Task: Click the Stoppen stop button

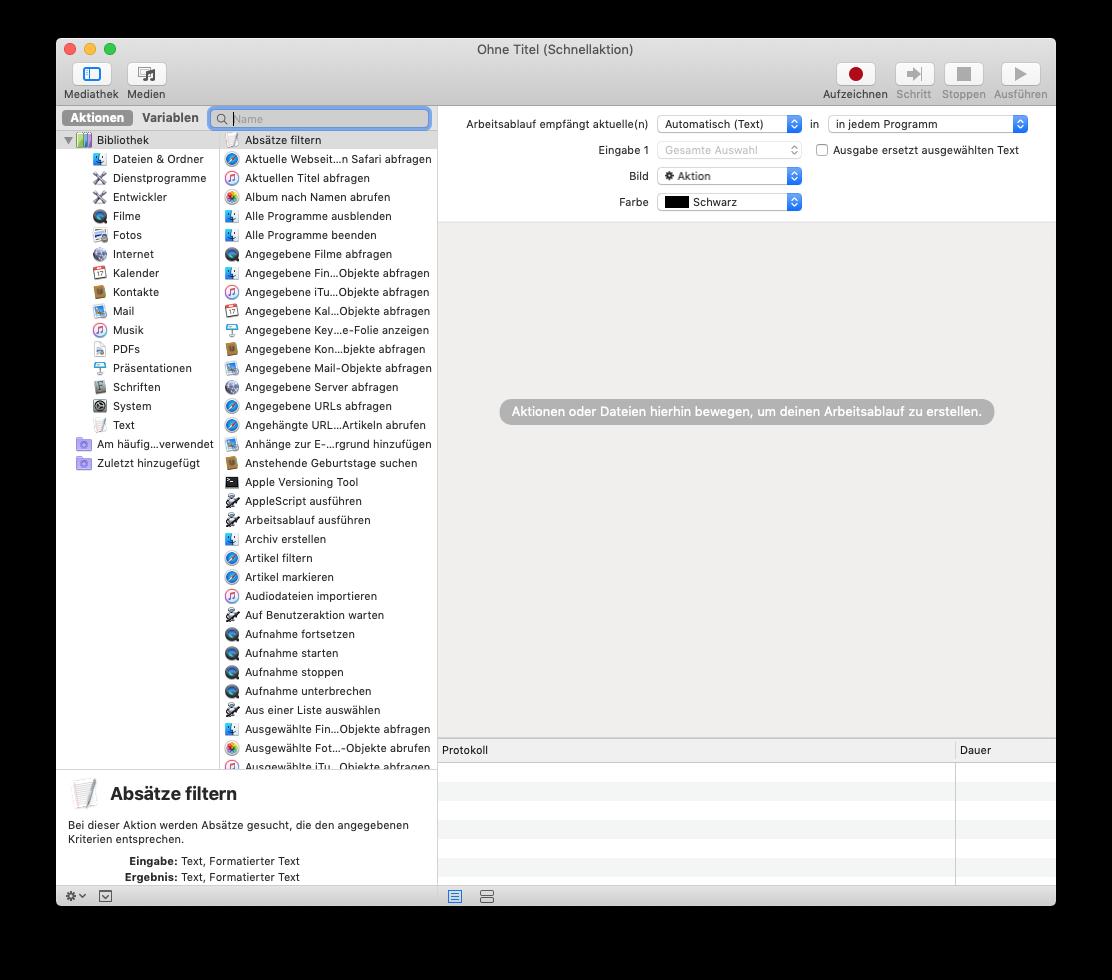Action: [963, 74]
